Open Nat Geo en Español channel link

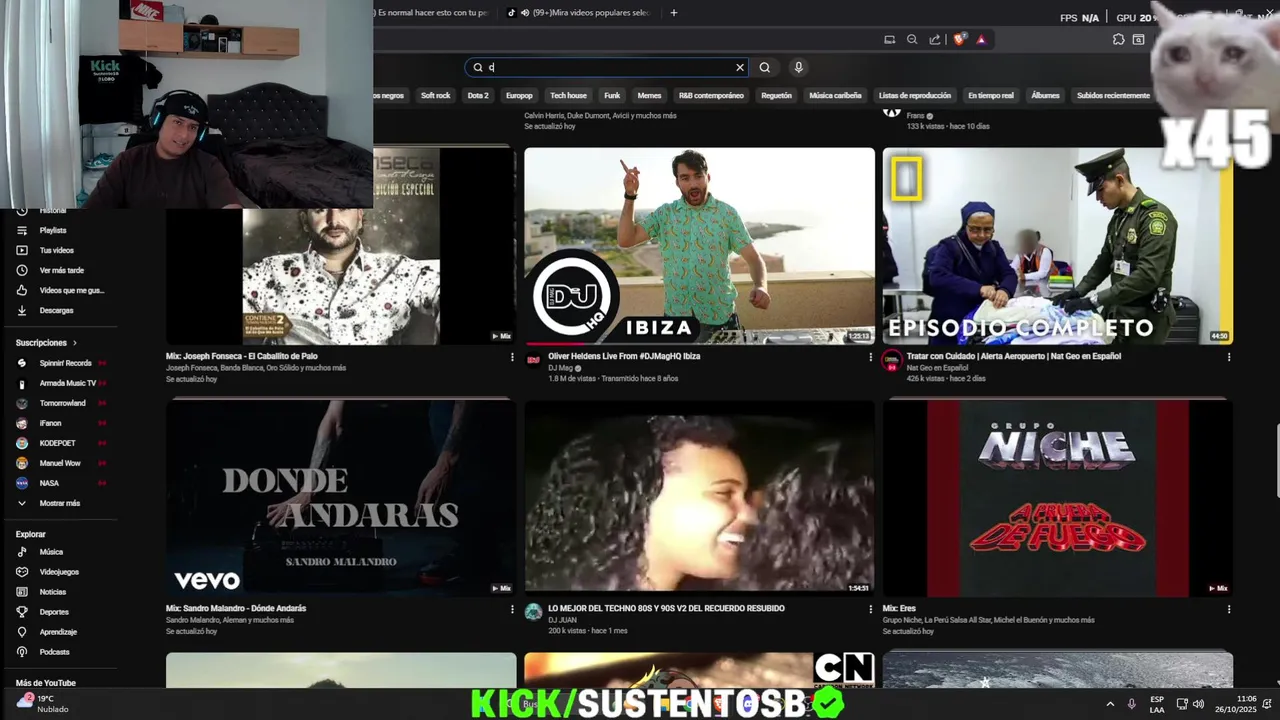pyautogui.click(x=937, y=368)
